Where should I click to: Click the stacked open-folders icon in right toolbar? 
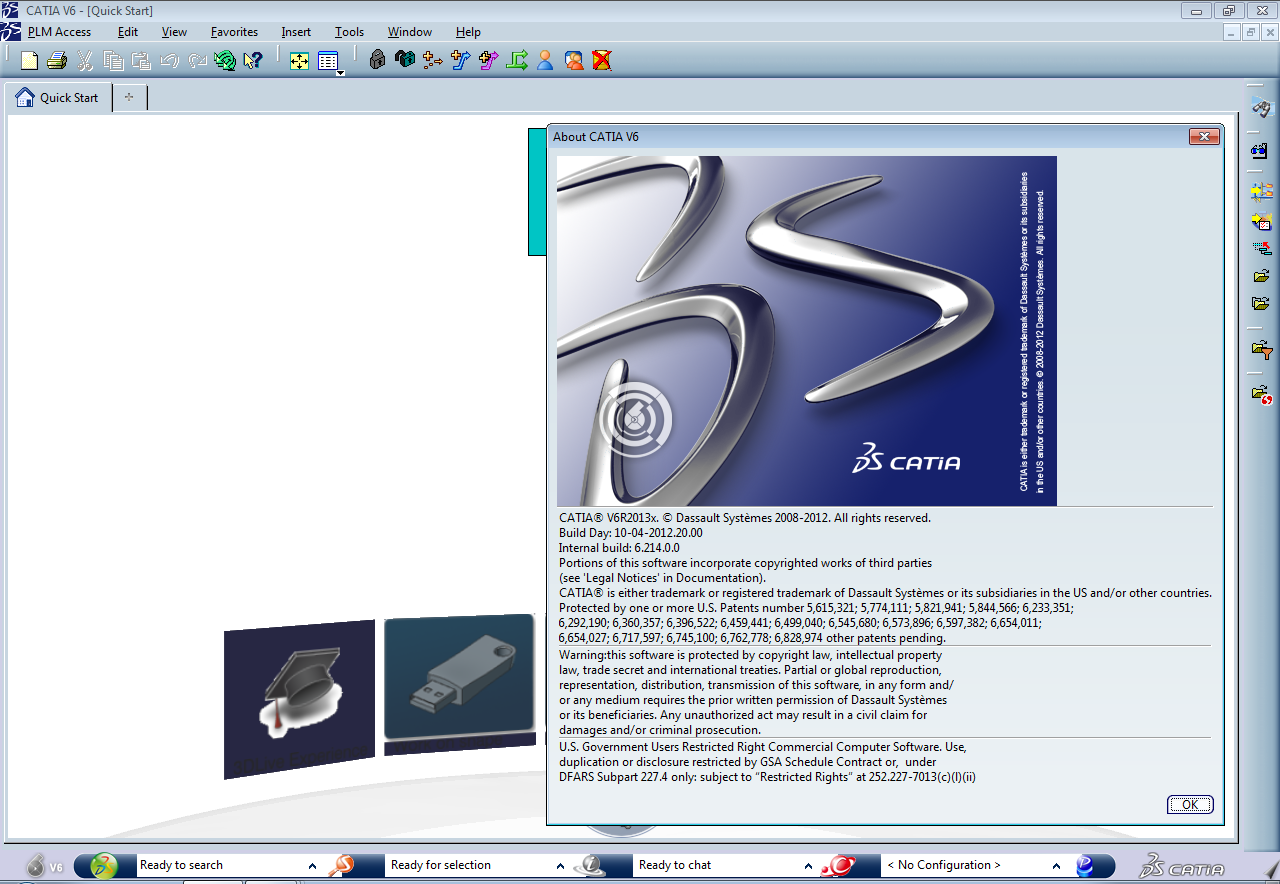1261,304
